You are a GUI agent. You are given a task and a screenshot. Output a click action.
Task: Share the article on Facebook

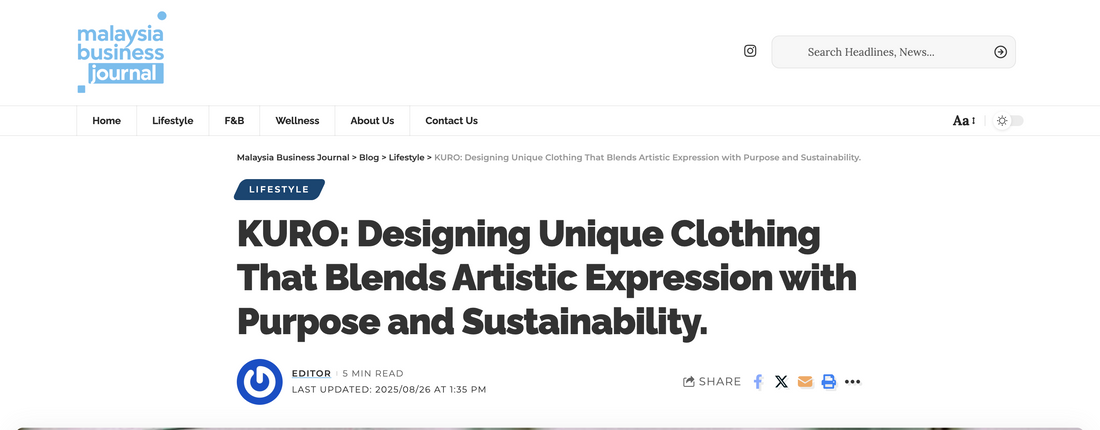(x=758, y=382)
